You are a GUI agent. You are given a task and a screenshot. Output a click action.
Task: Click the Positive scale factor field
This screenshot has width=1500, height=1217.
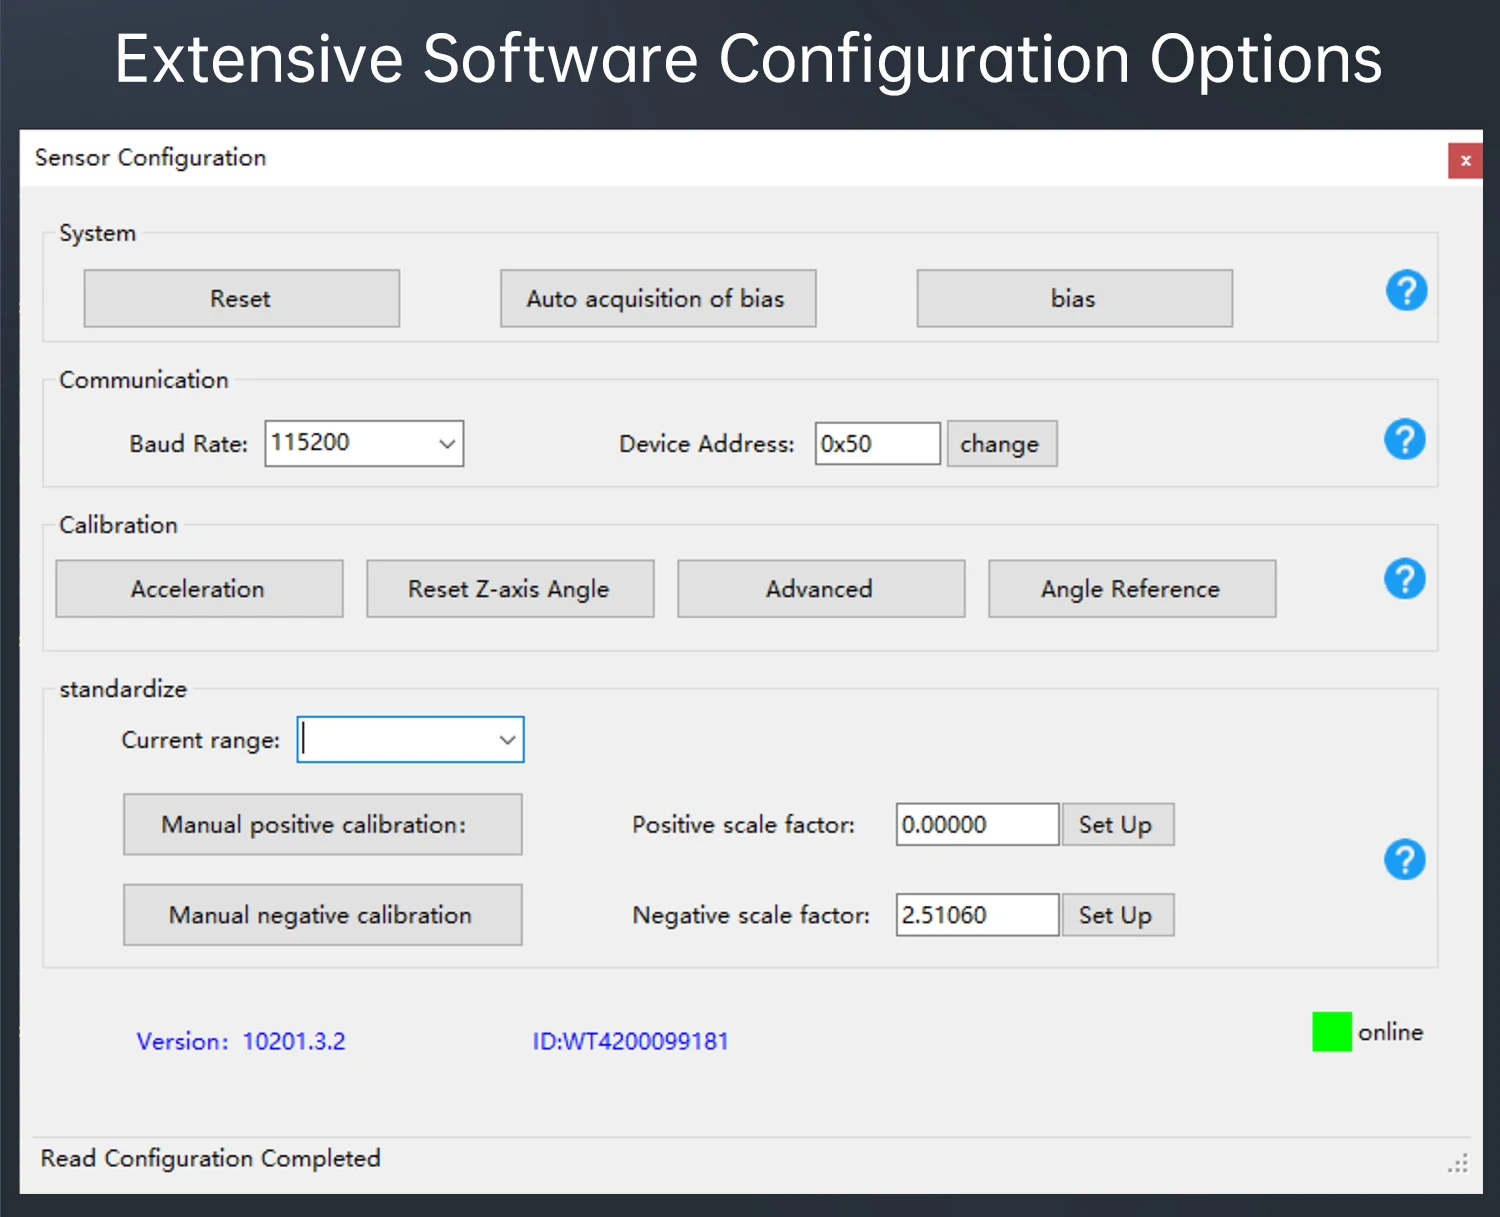(x=976, y=825)
